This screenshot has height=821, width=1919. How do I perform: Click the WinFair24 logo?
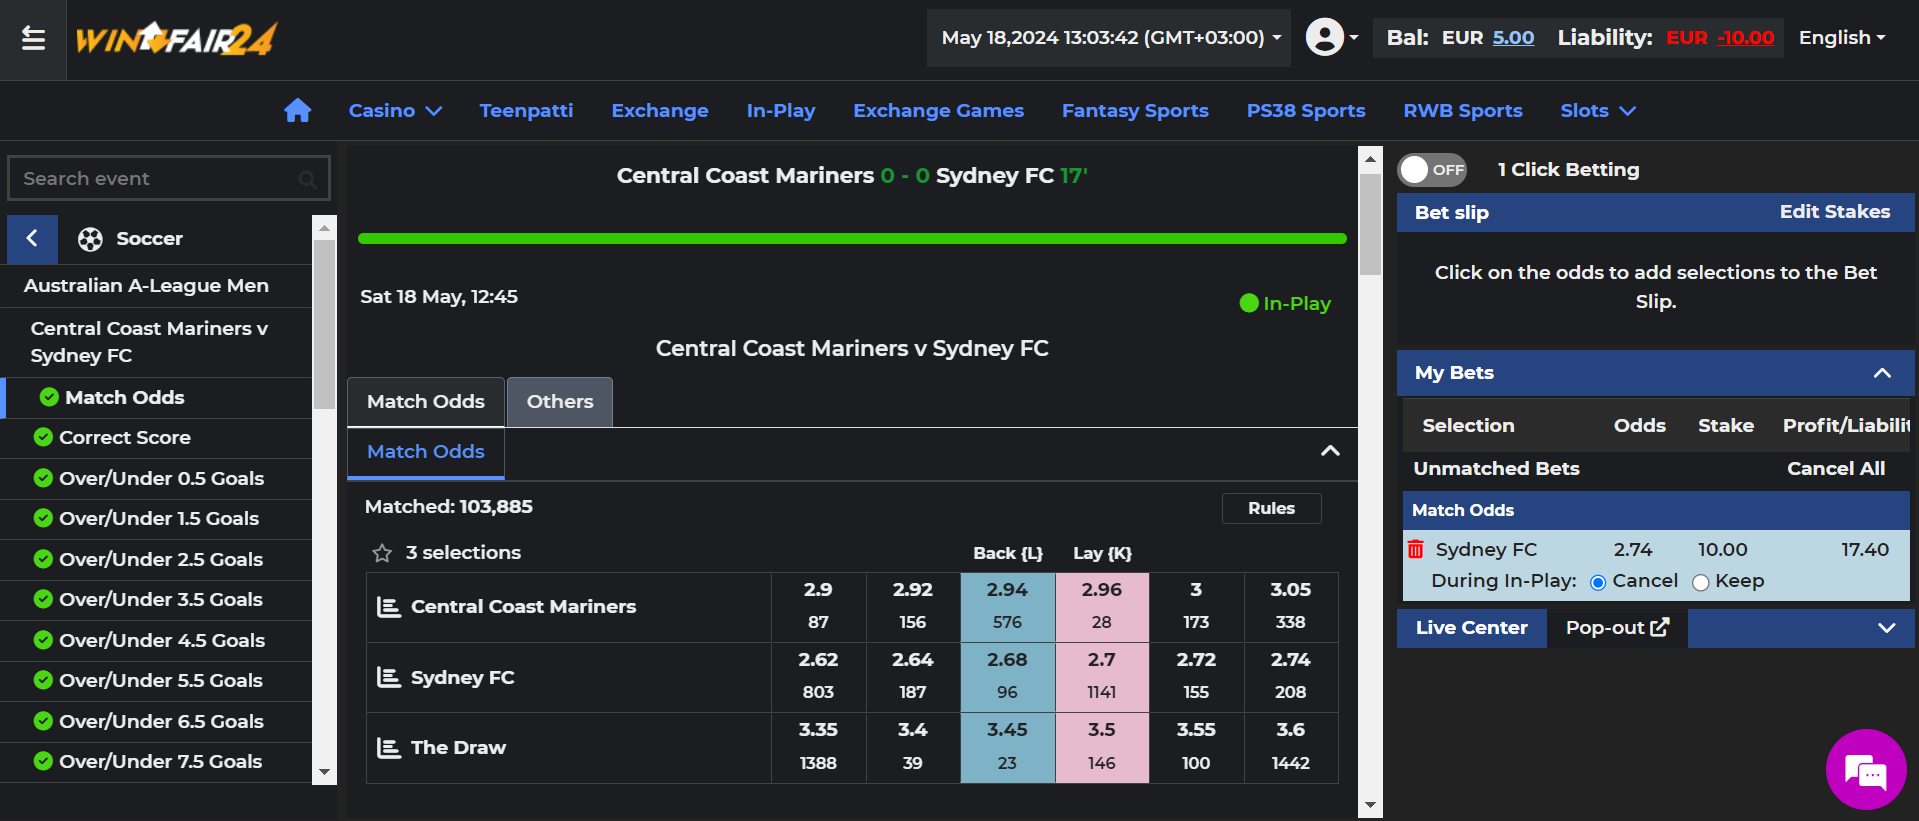pos(176,39)
